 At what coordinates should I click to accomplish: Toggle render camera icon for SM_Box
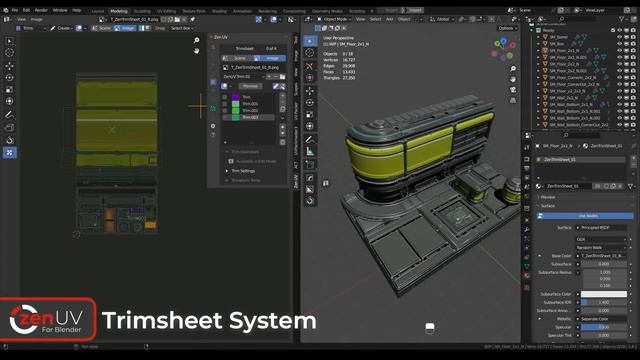point(633,44)
